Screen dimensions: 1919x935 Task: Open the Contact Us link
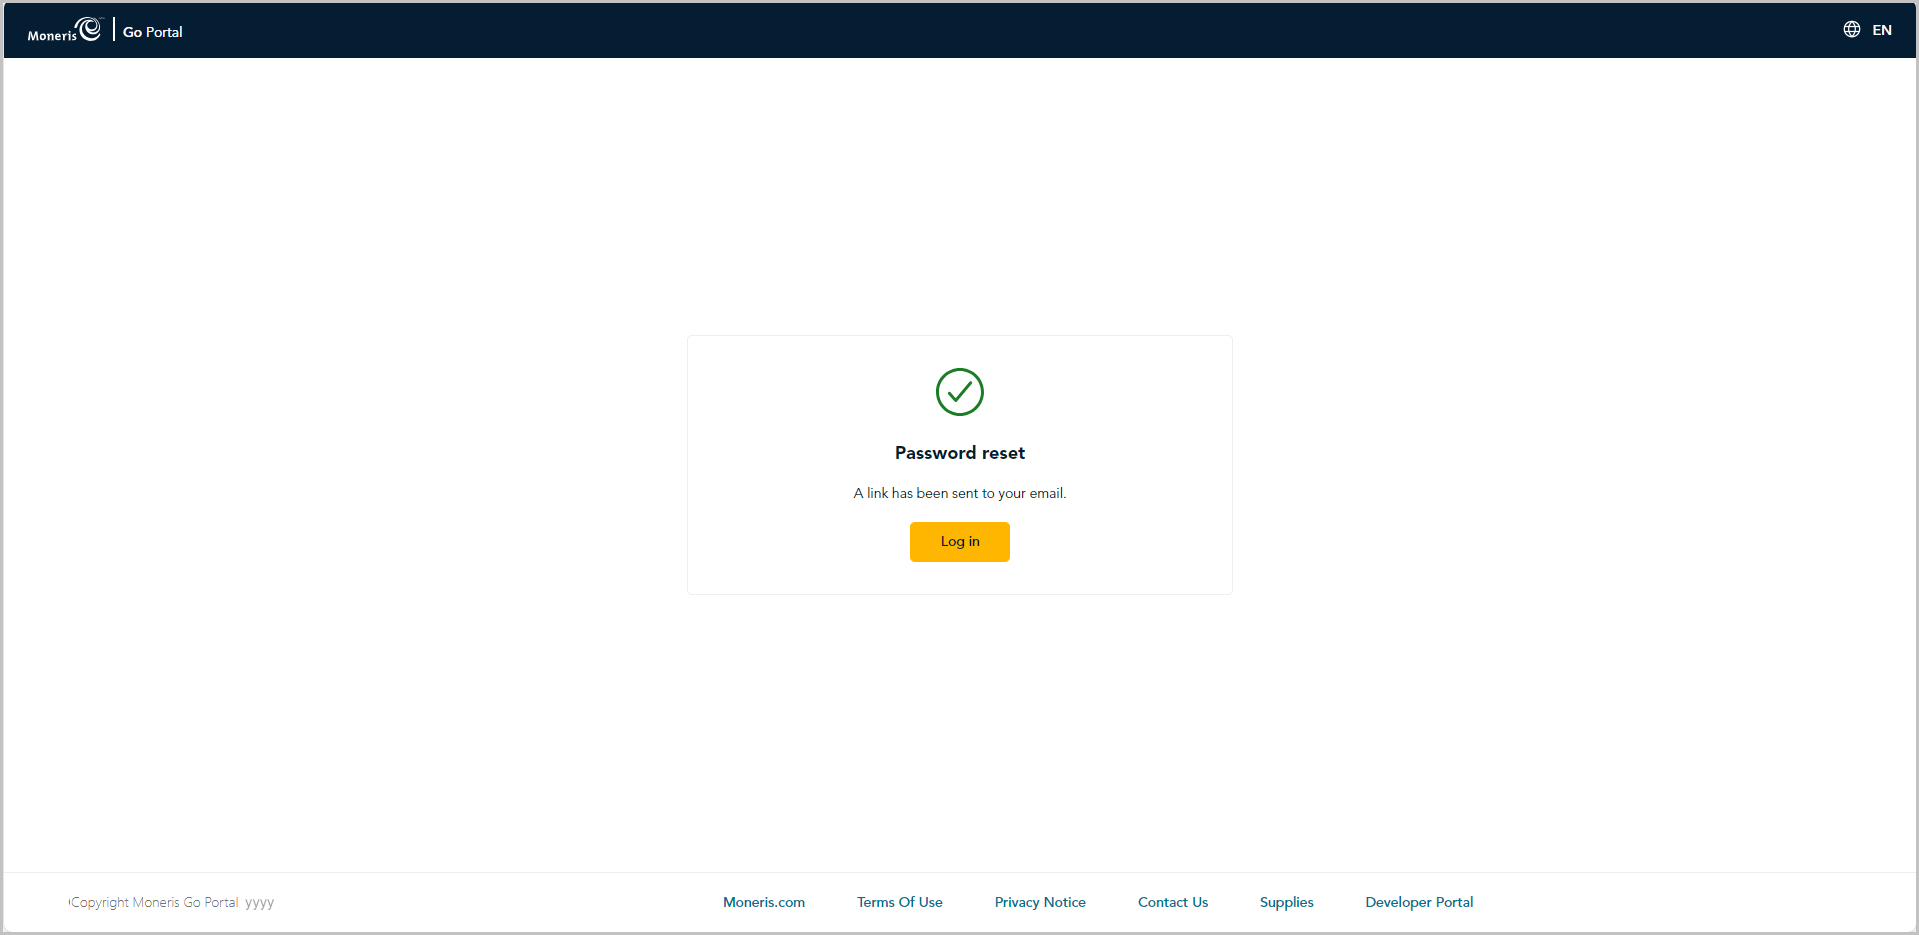[x=1173, y=902]
